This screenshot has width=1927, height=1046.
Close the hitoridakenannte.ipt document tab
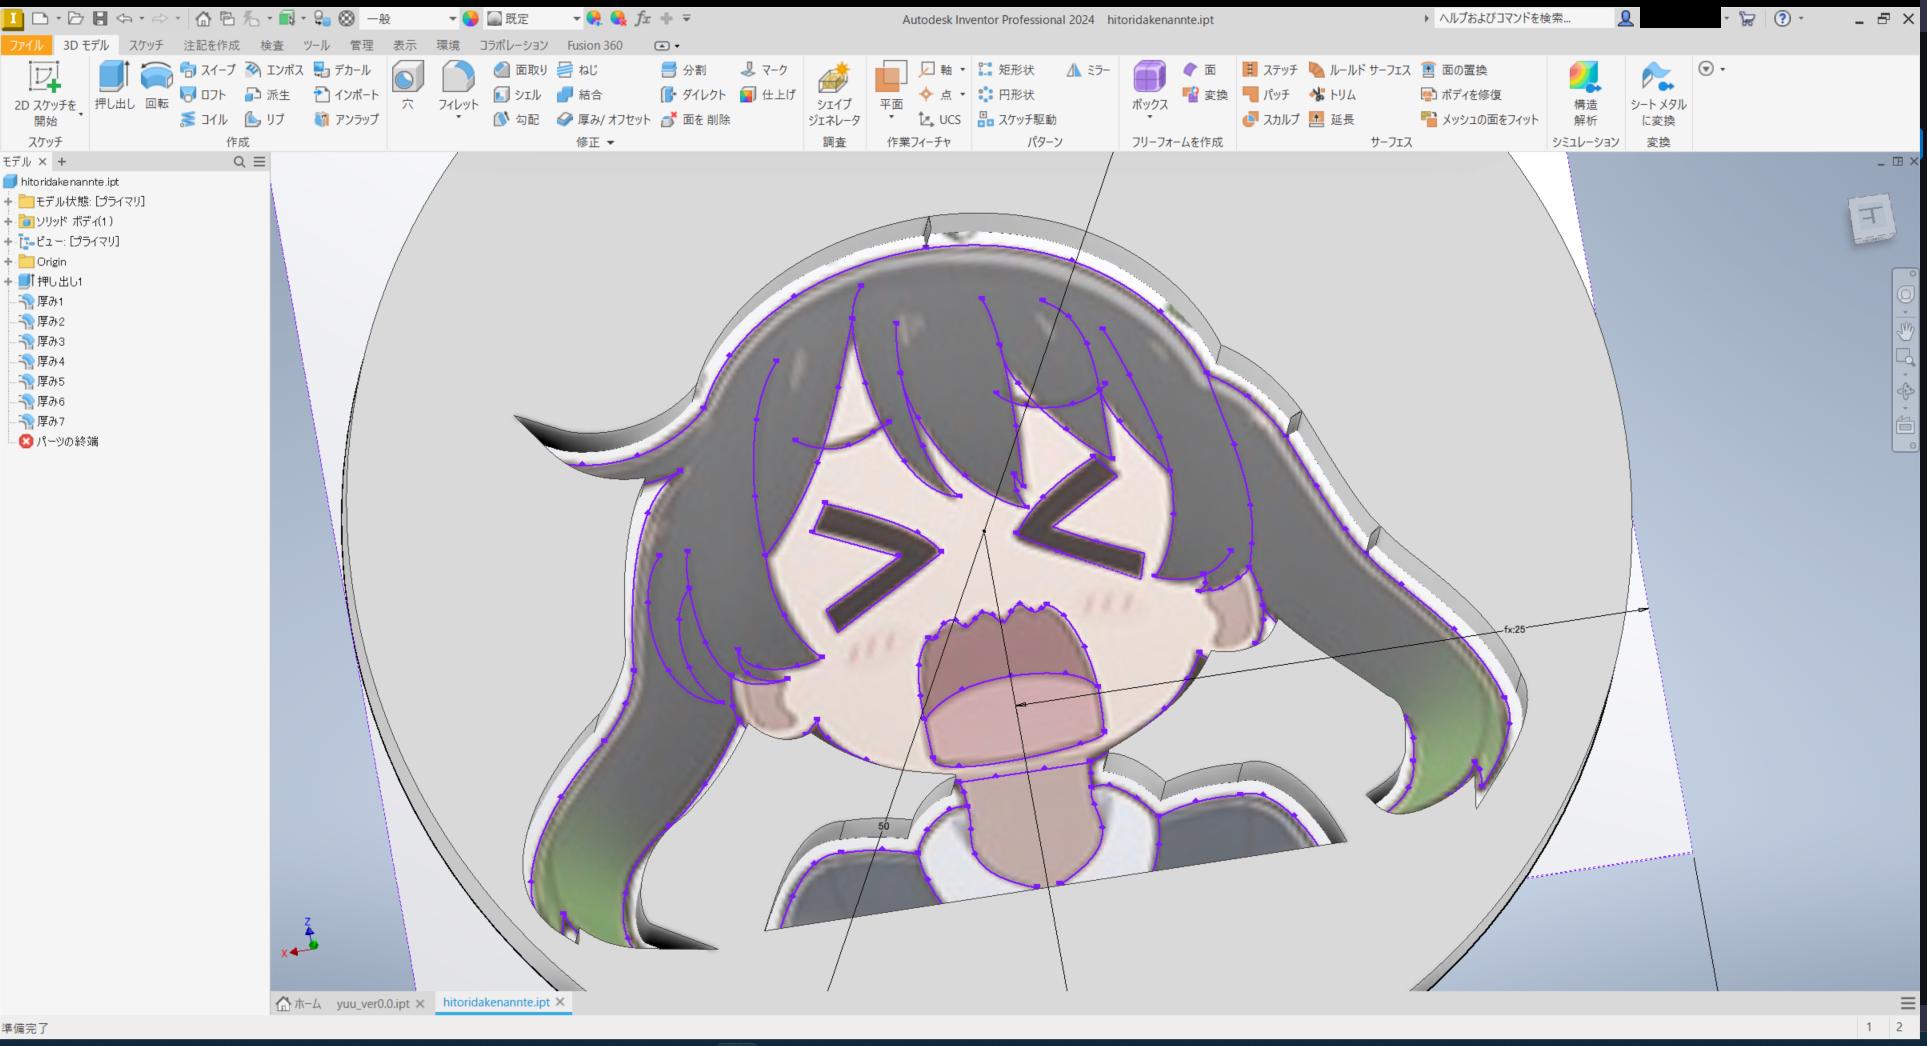[560, 1001]
